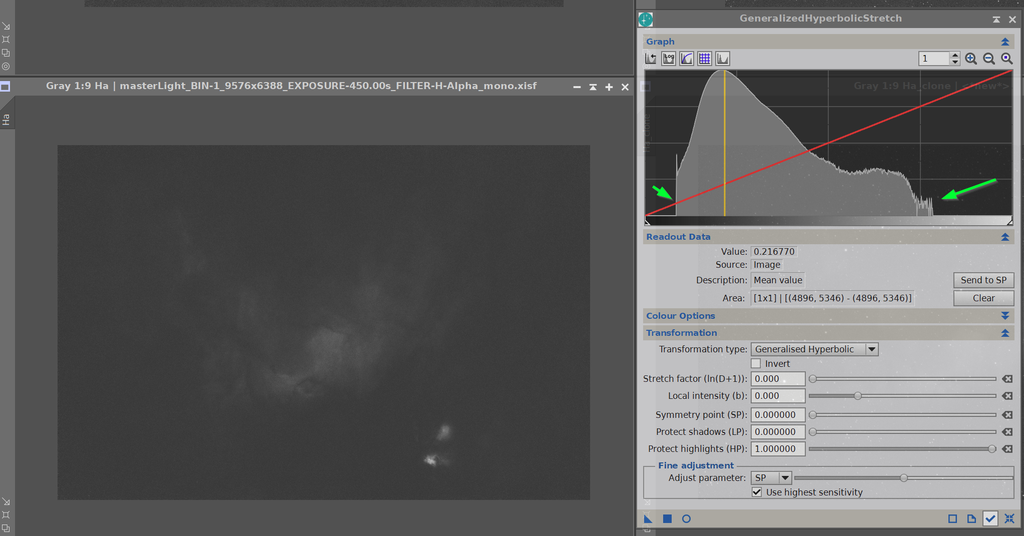The height and width of the screenshot is (536, 1024).
Task: Click the Protect shadows input field
Action: (778, 432)
